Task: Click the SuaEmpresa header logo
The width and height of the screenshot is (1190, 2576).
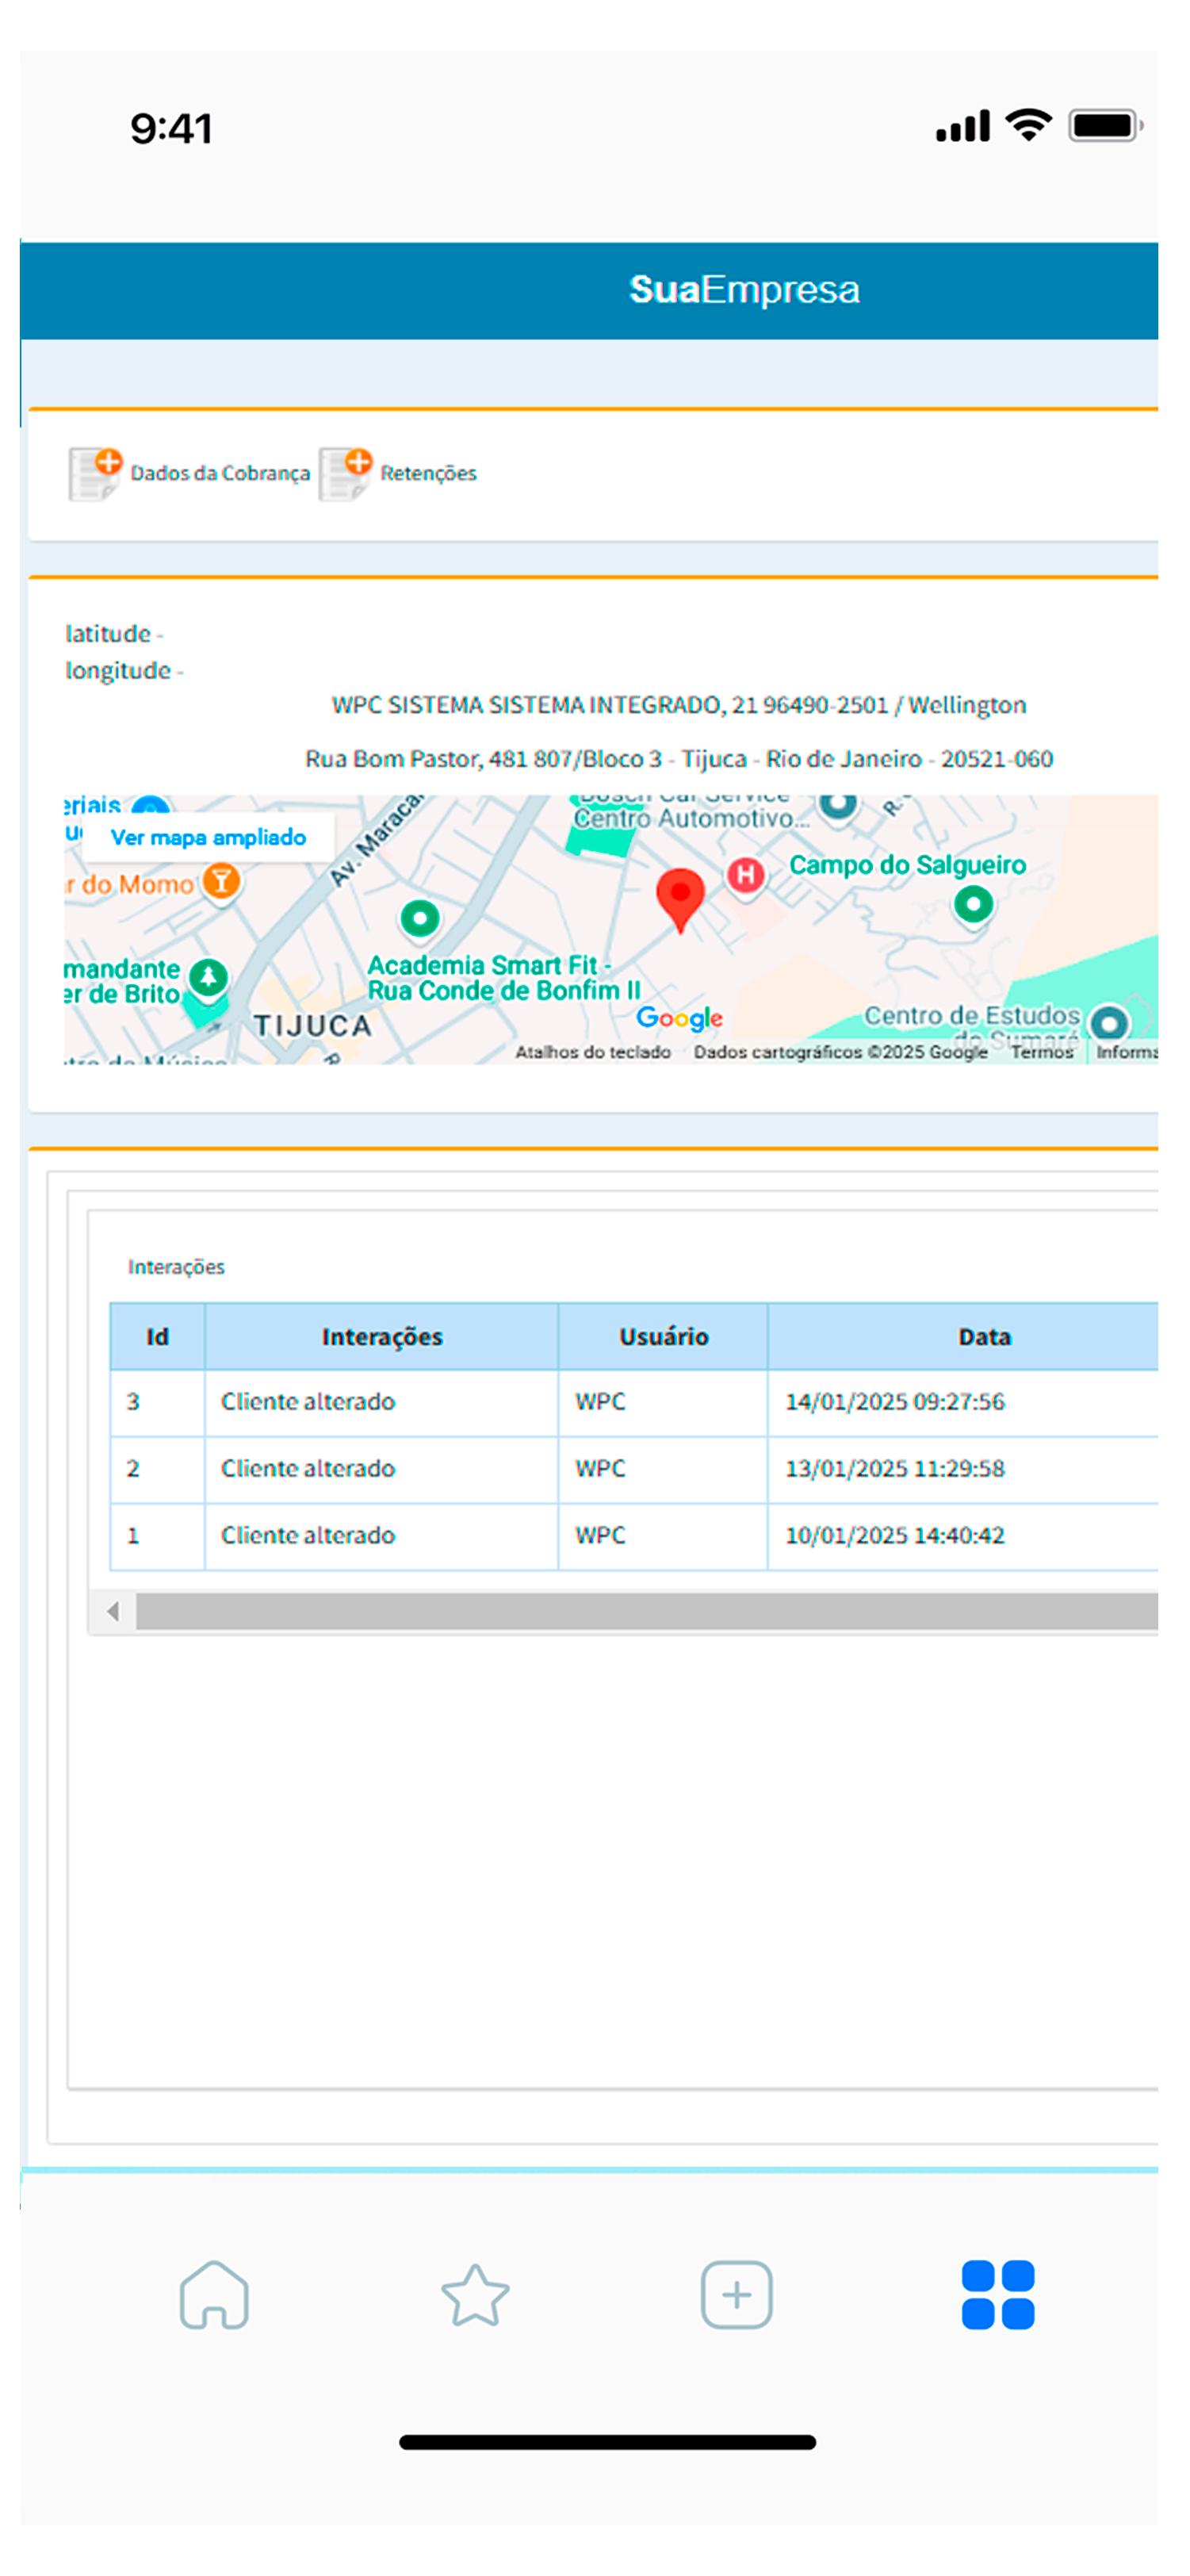Action: [743, 290]
